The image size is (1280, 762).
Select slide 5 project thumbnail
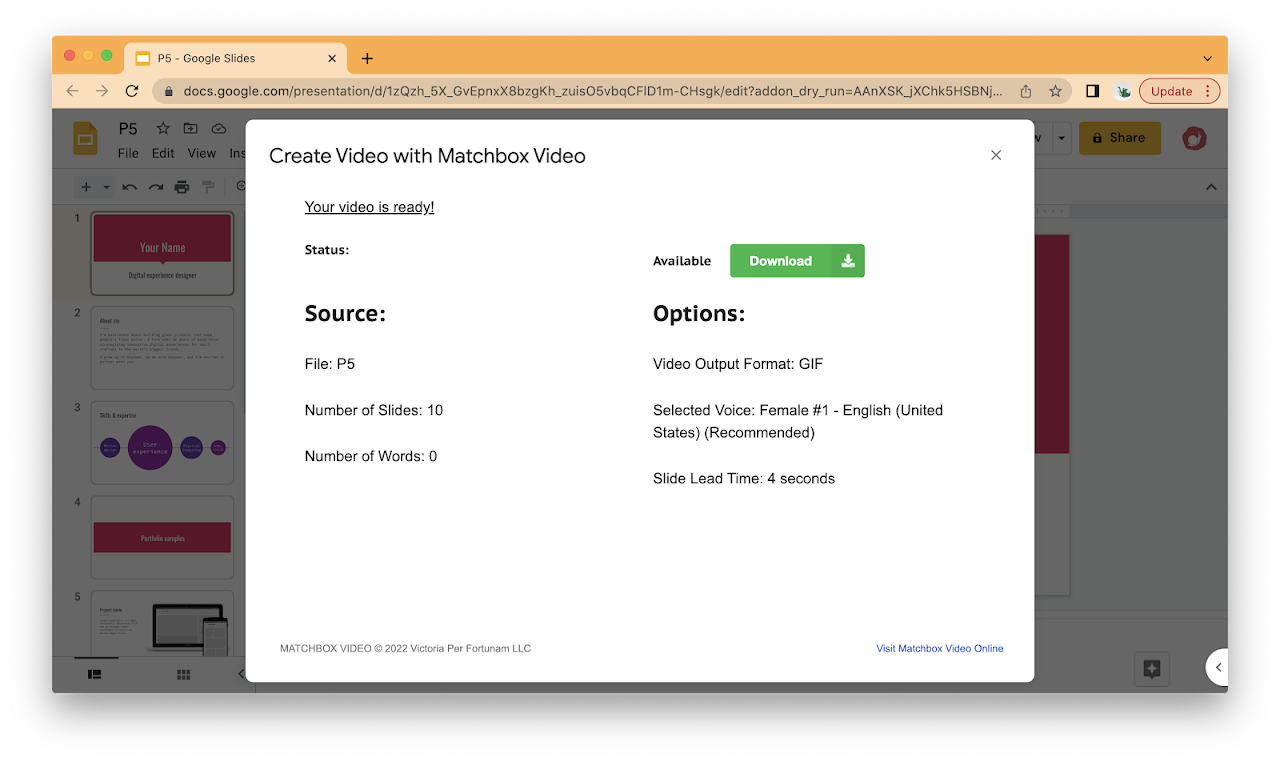pos(162,623)
